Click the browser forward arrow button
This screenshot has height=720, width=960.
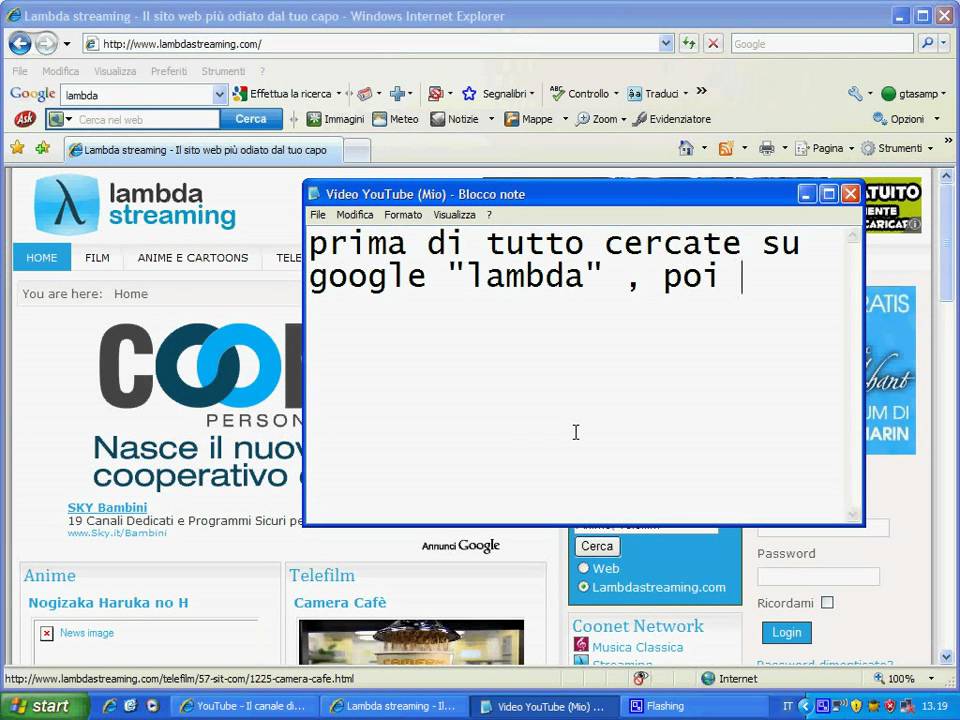[46, 43]
